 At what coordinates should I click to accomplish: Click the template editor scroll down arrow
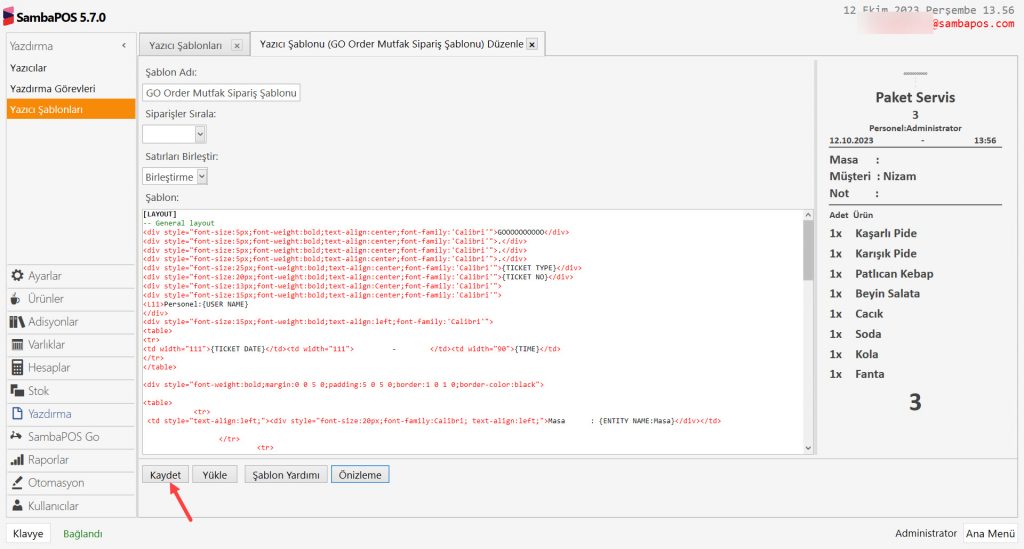click(x=808, y=448)
